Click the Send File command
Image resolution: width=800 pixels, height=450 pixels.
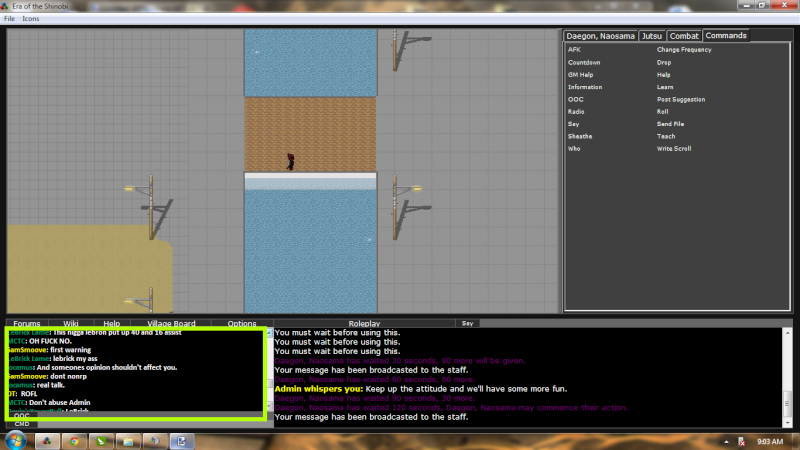(x=670, y=124)
